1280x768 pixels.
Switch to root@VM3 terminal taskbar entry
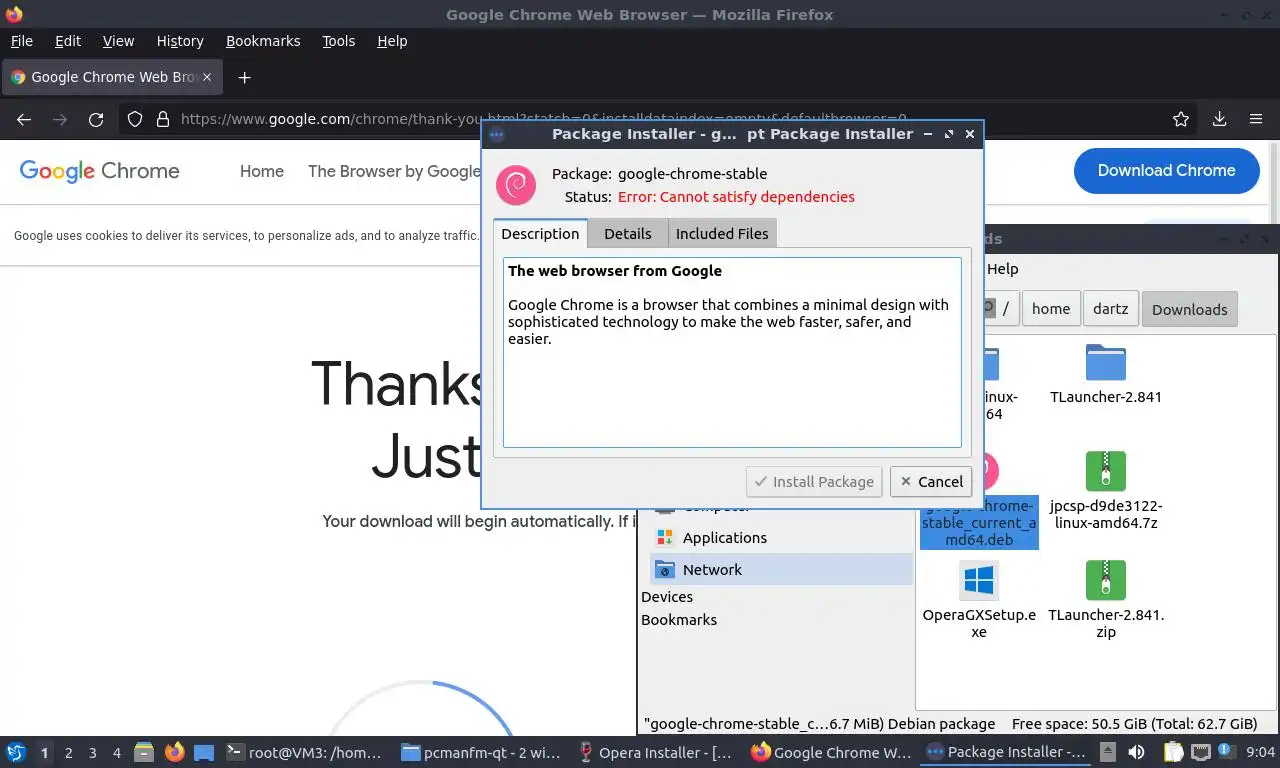point(304,752)
